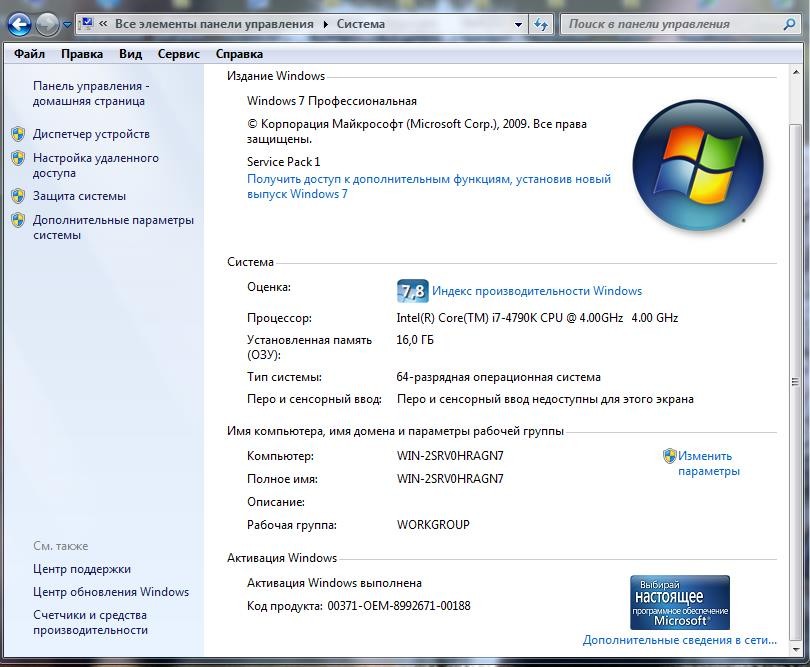Click shield icon next to Изменить параметры

pos(669,456)
